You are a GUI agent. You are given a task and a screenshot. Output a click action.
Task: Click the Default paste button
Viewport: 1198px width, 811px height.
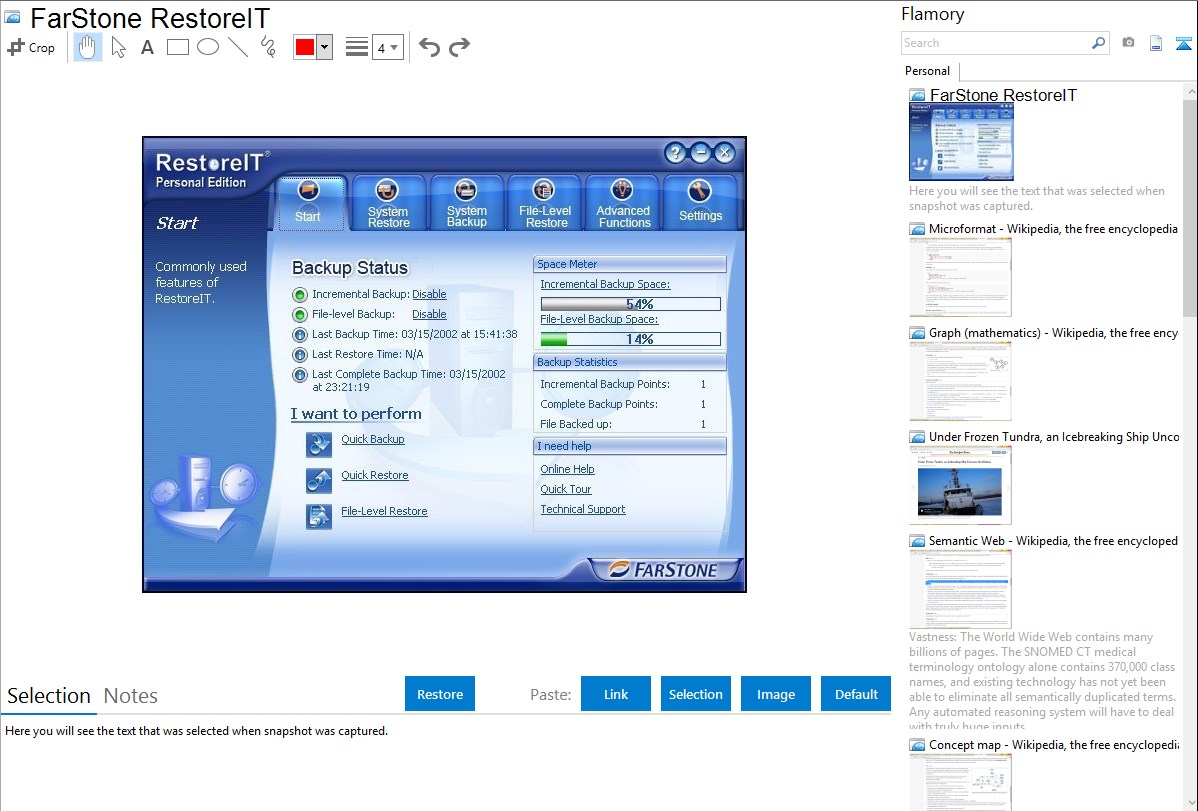point(856,694)
